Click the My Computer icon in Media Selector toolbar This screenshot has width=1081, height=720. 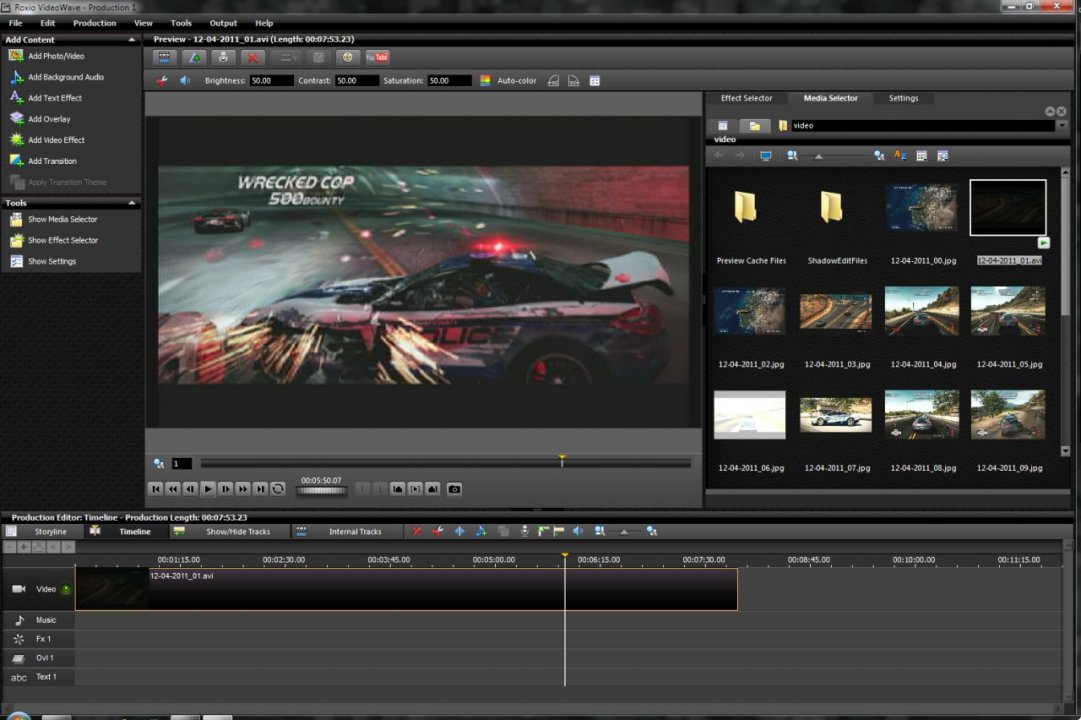coord(765,156)
